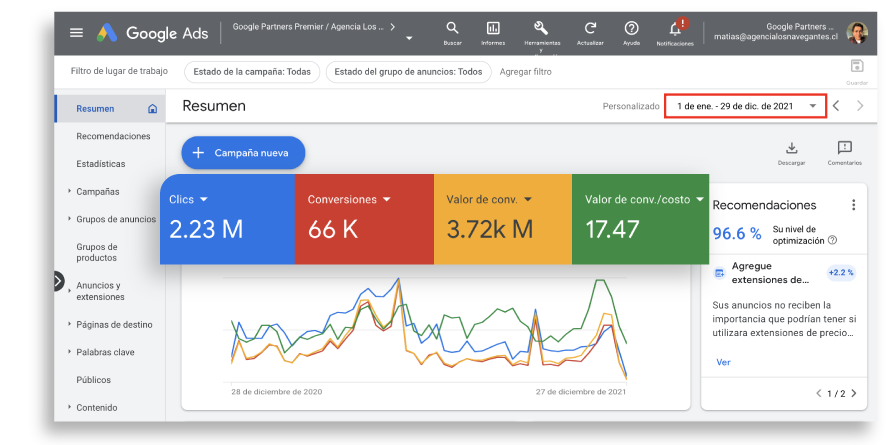Open the Conversiones metric dropdown
This screenshot has width=888, height=445.
(387, 199)
